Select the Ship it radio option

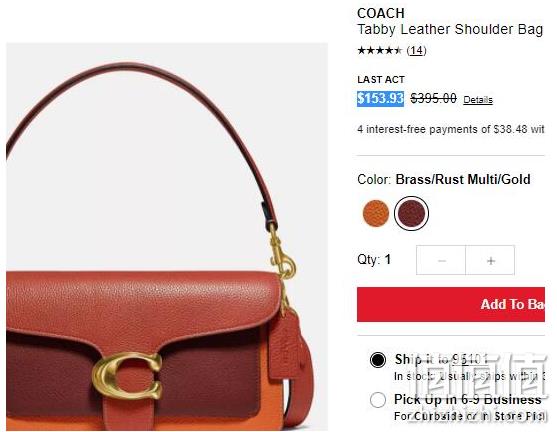tap(378, 360)
